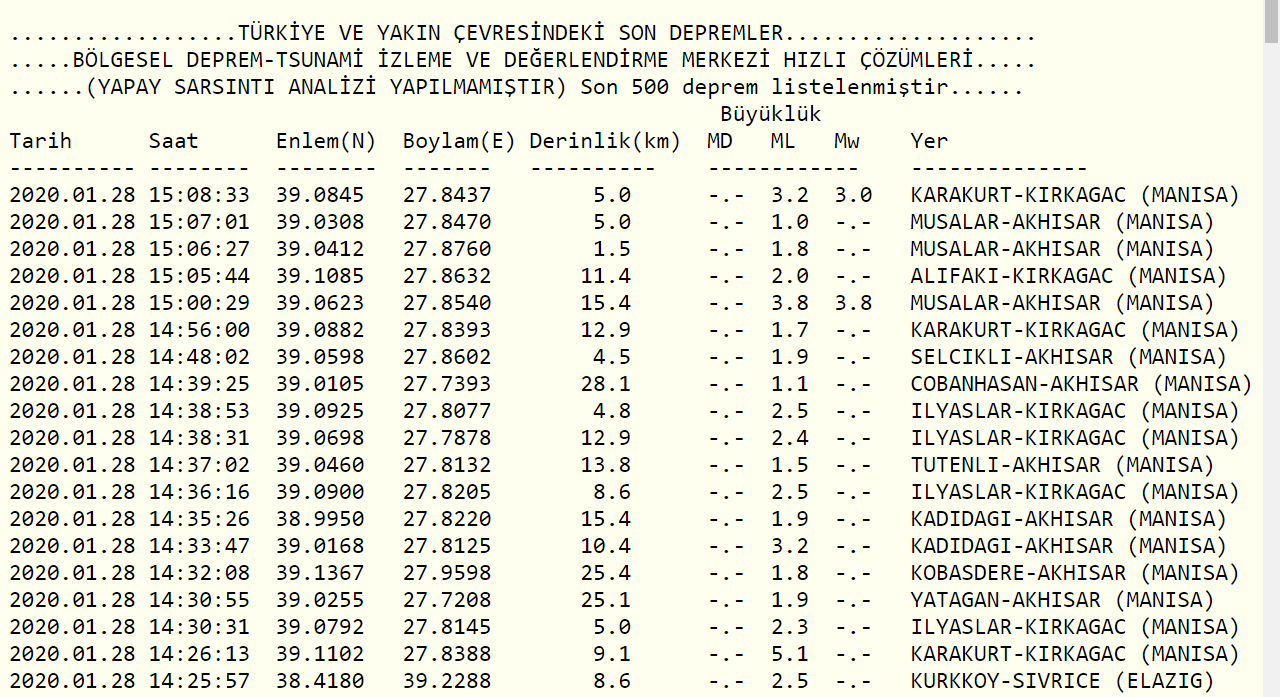Click the Mw column header

pyautogui.click(x=846, y=141)
